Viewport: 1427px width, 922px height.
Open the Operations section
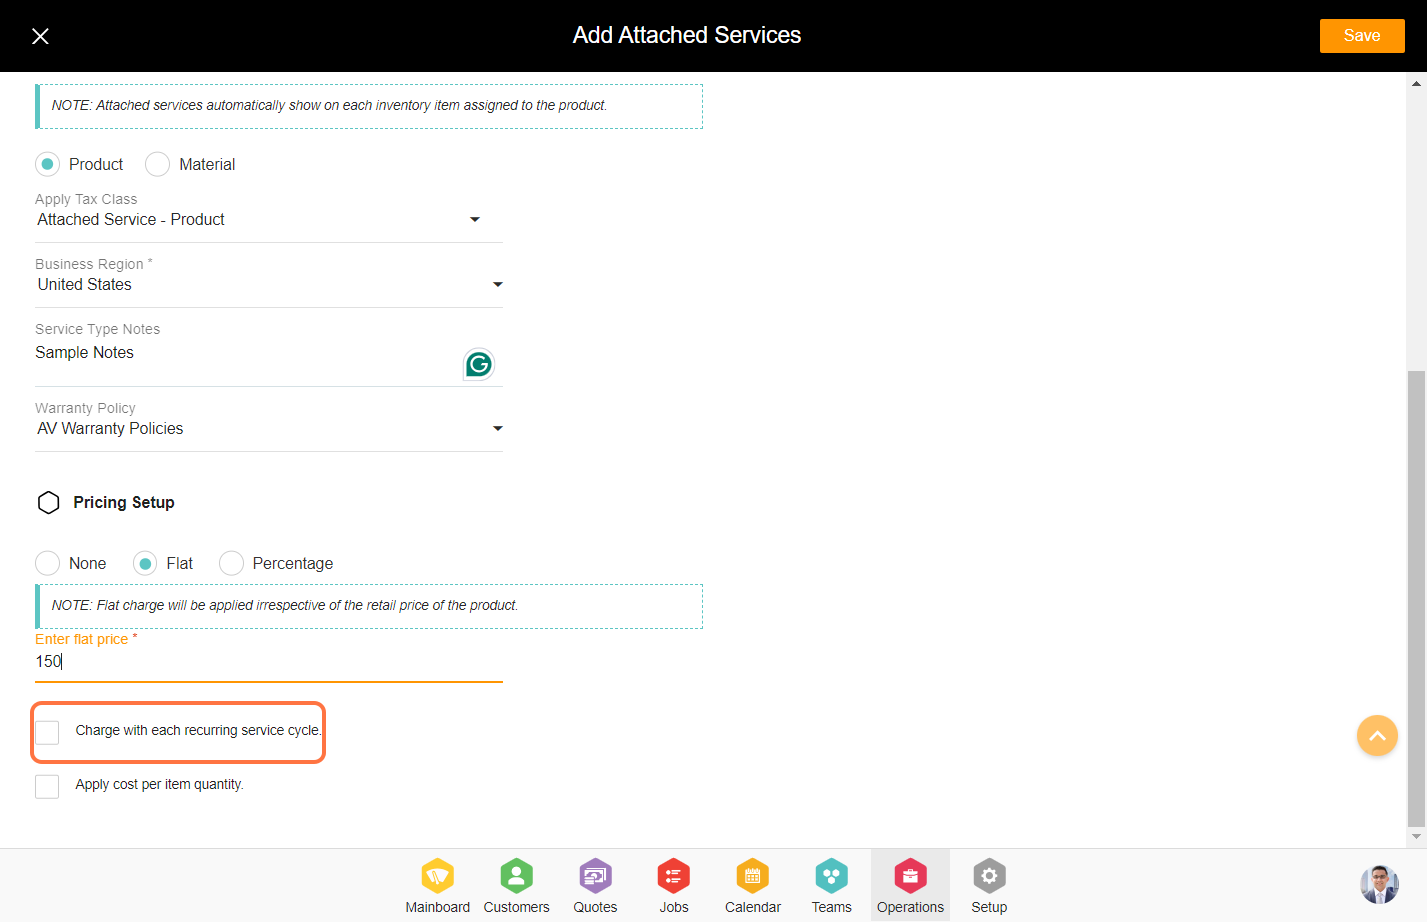(x=910, y=886)
